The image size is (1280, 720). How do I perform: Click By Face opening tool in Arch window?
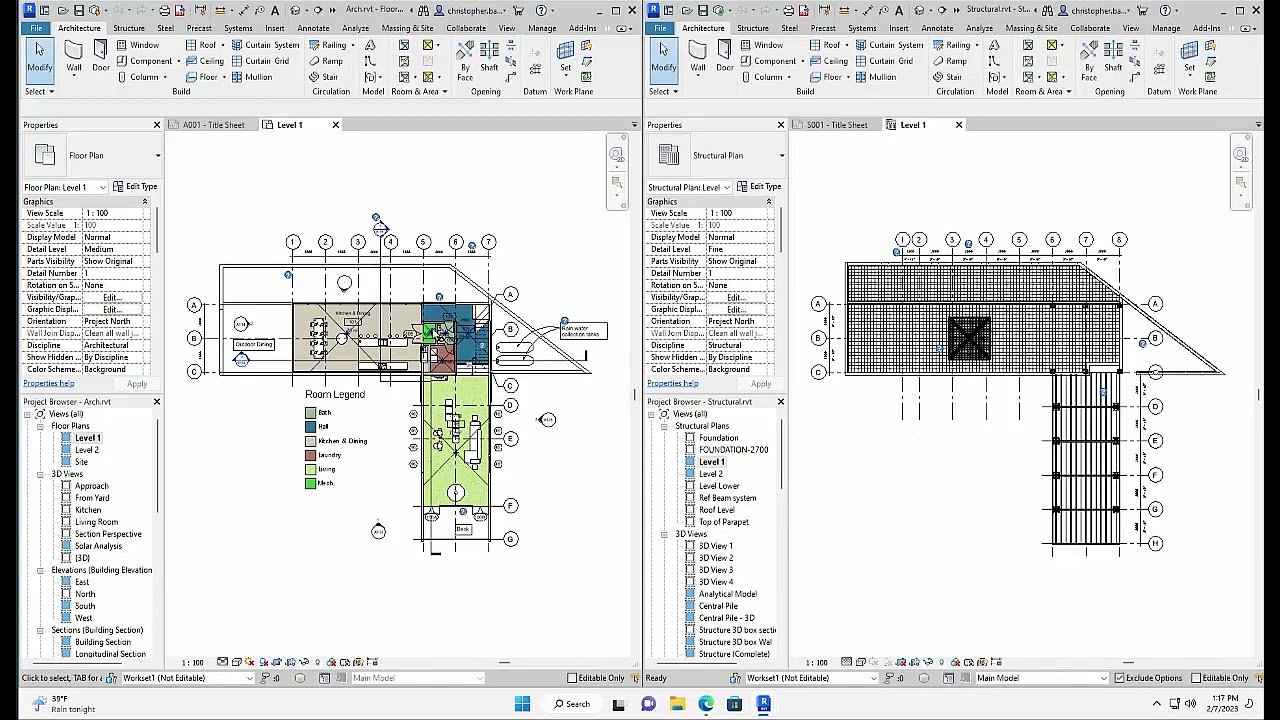(465, 60)
